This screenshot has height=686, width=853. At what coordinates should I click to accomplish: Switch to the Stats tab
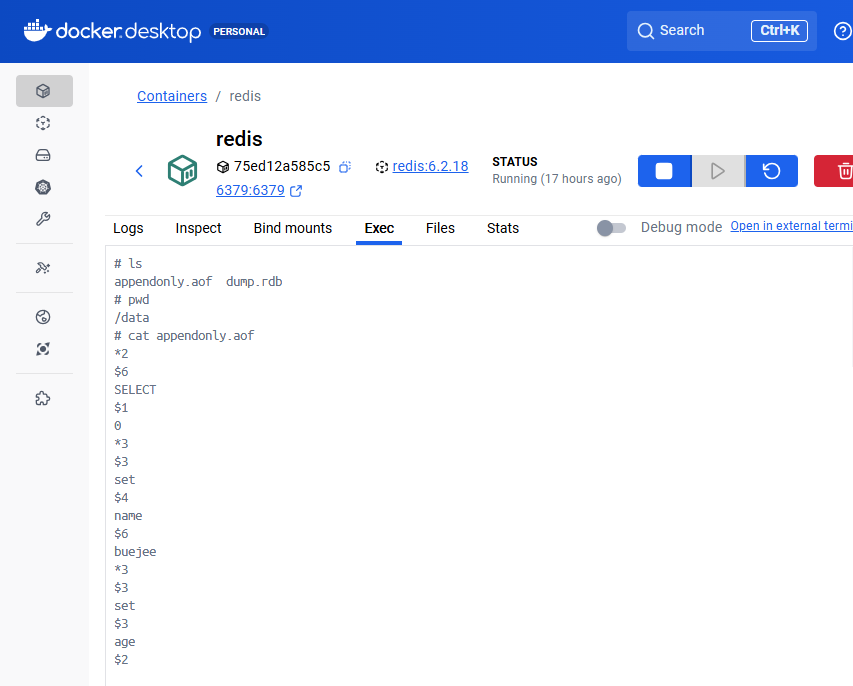(503, 228)
